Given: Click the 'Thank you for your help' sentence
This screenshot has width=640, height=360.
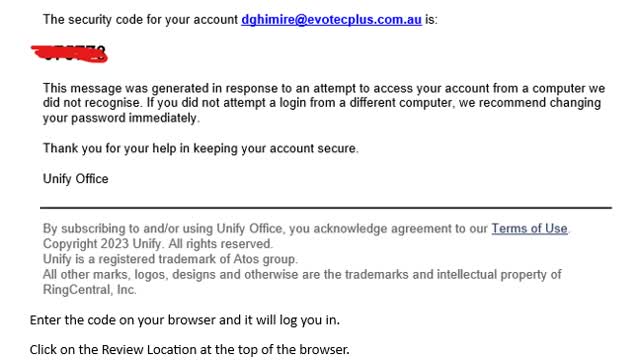Looking at the screenshot, I should [x=200, y=148].
